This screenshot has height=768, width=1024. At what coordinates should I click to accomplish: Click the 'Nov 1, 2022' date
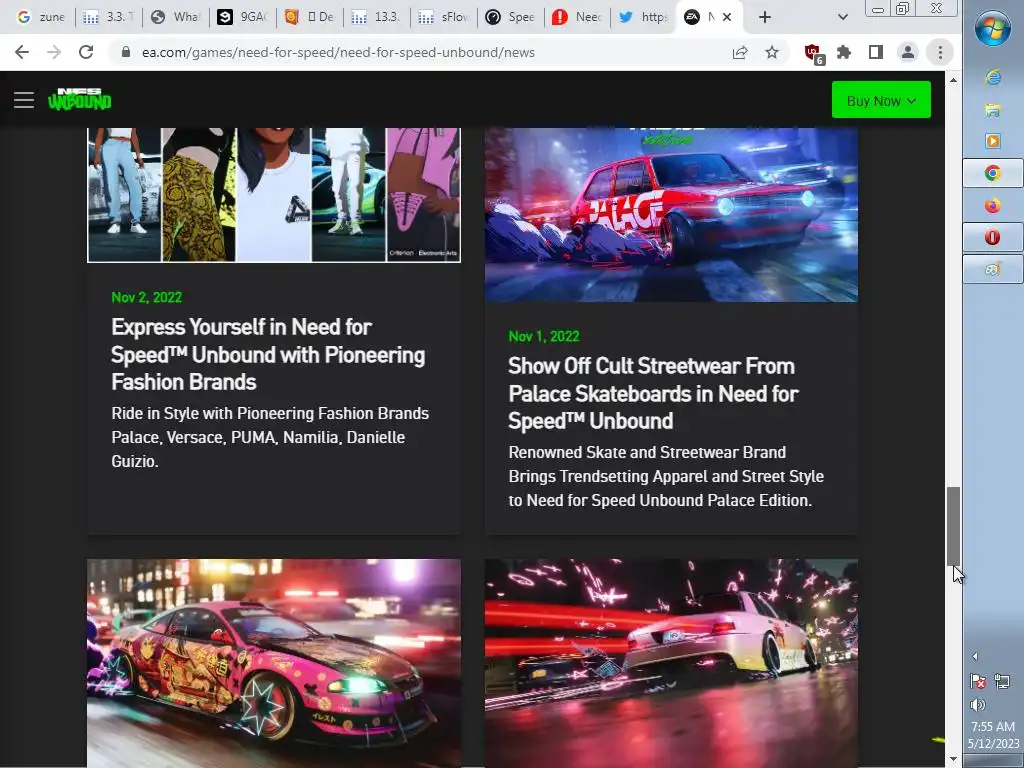point(544,336)
